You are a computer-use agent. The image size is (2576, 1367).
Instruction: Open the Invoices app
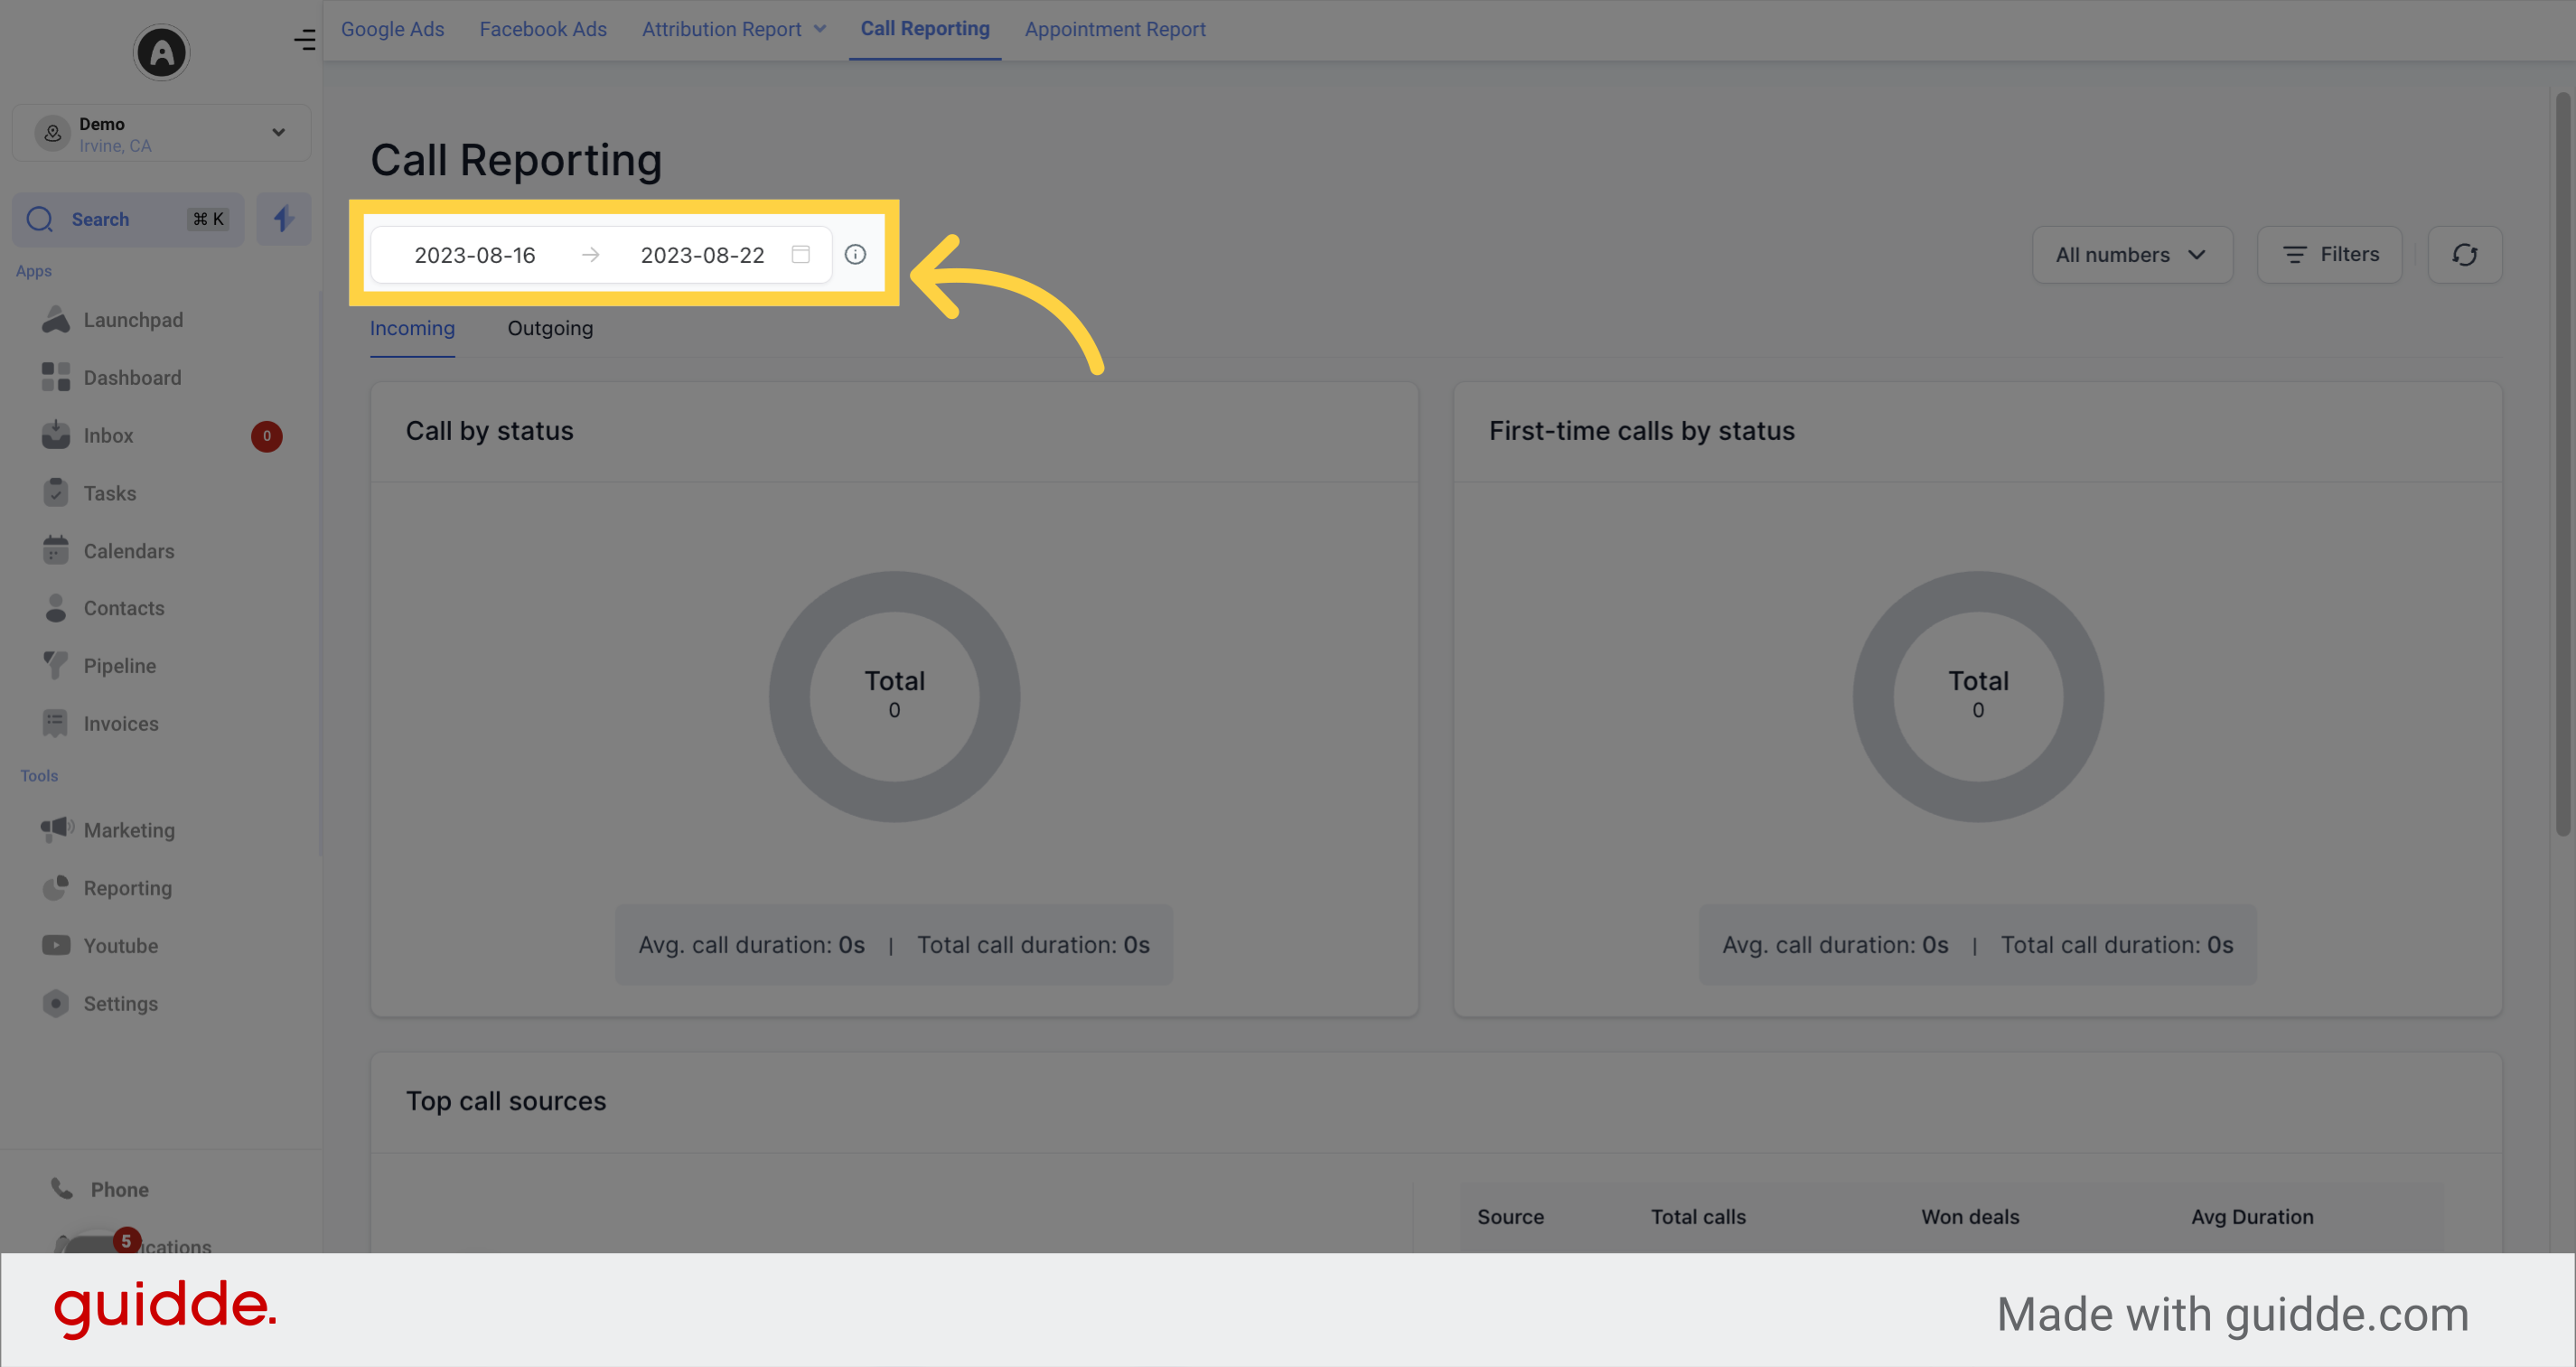tap(120, 723)
